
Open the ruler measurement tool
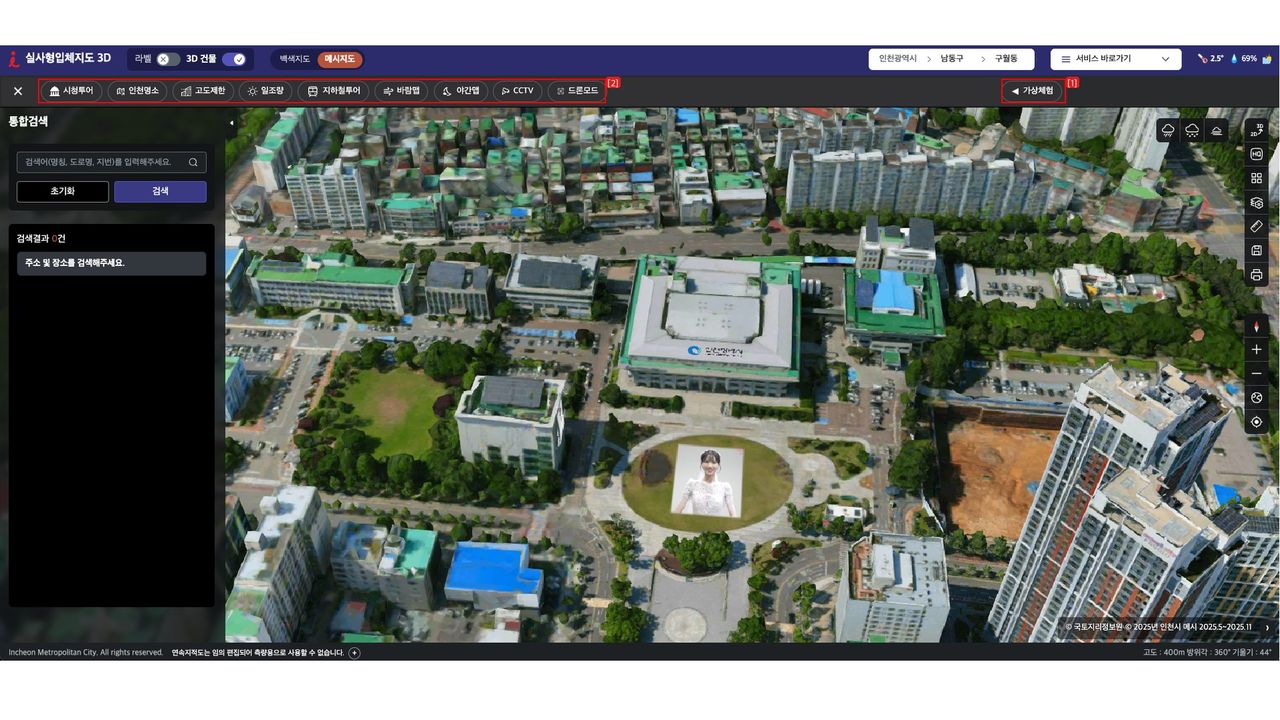pyautogui.click(x=1256, y=226)
